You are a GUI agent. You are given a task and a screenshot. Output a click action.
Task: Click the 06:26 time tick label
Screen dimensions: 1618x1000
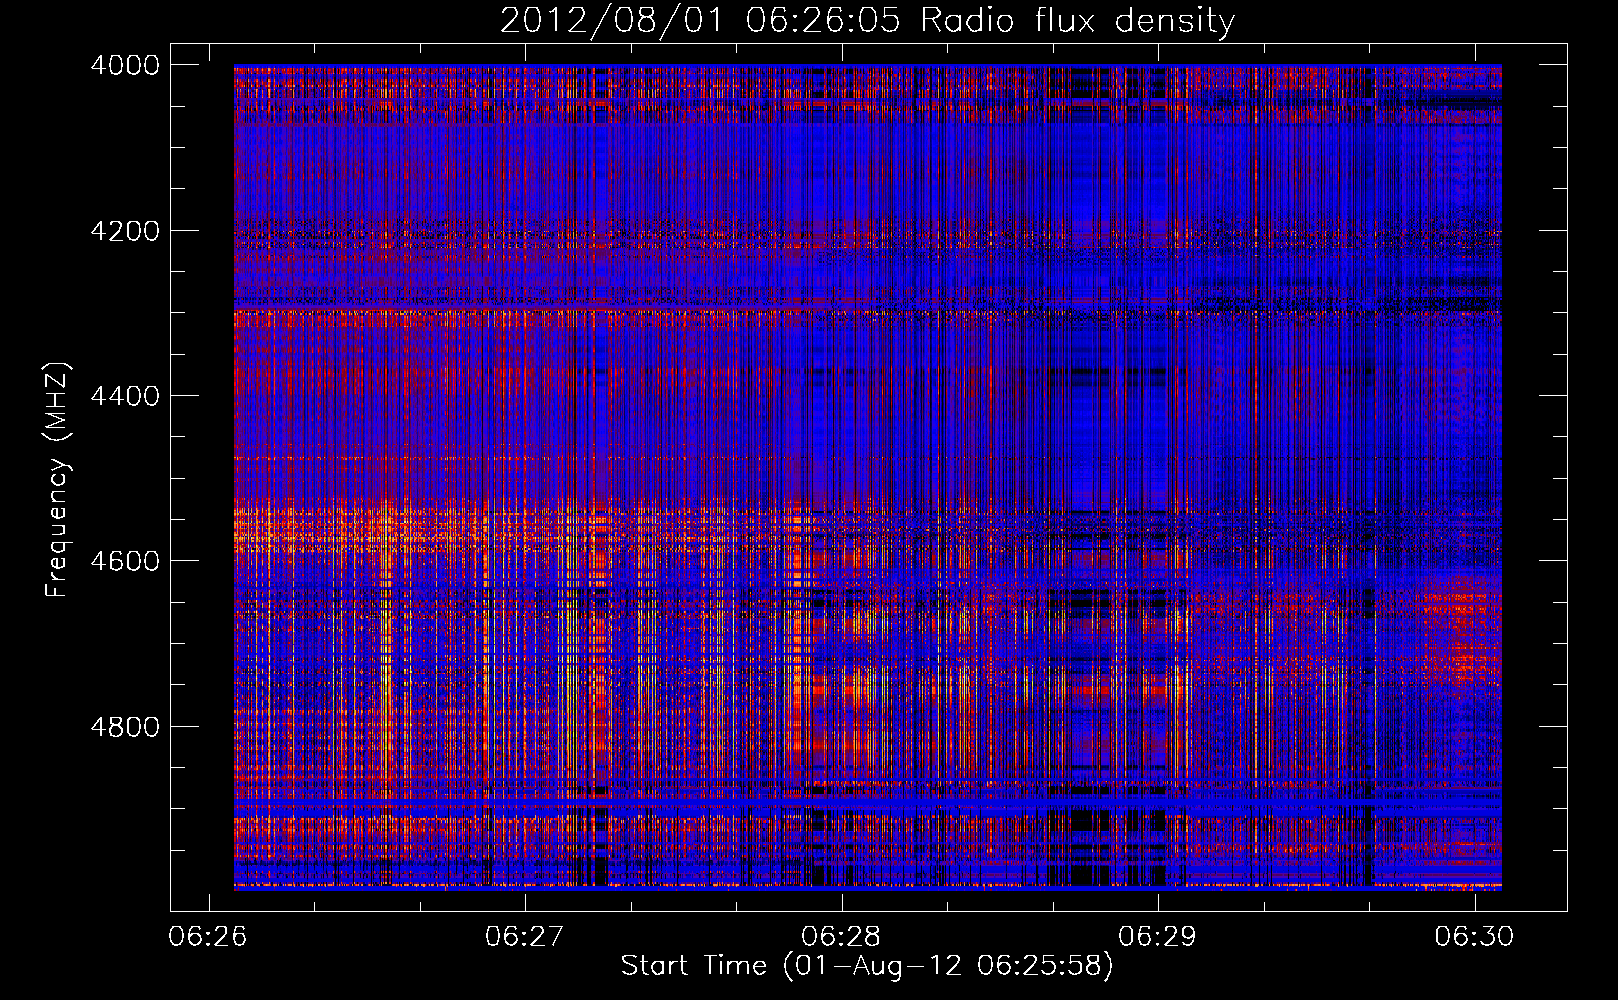tap(208, 937)
